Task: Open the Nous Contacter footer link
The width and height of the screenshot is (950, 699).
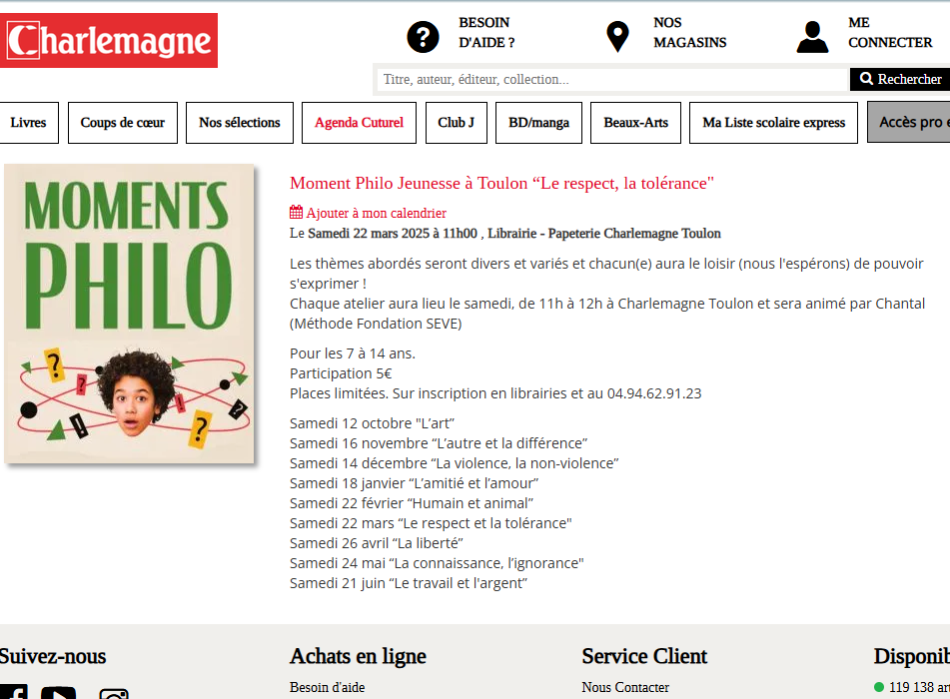Action: [x=625, y=687]
